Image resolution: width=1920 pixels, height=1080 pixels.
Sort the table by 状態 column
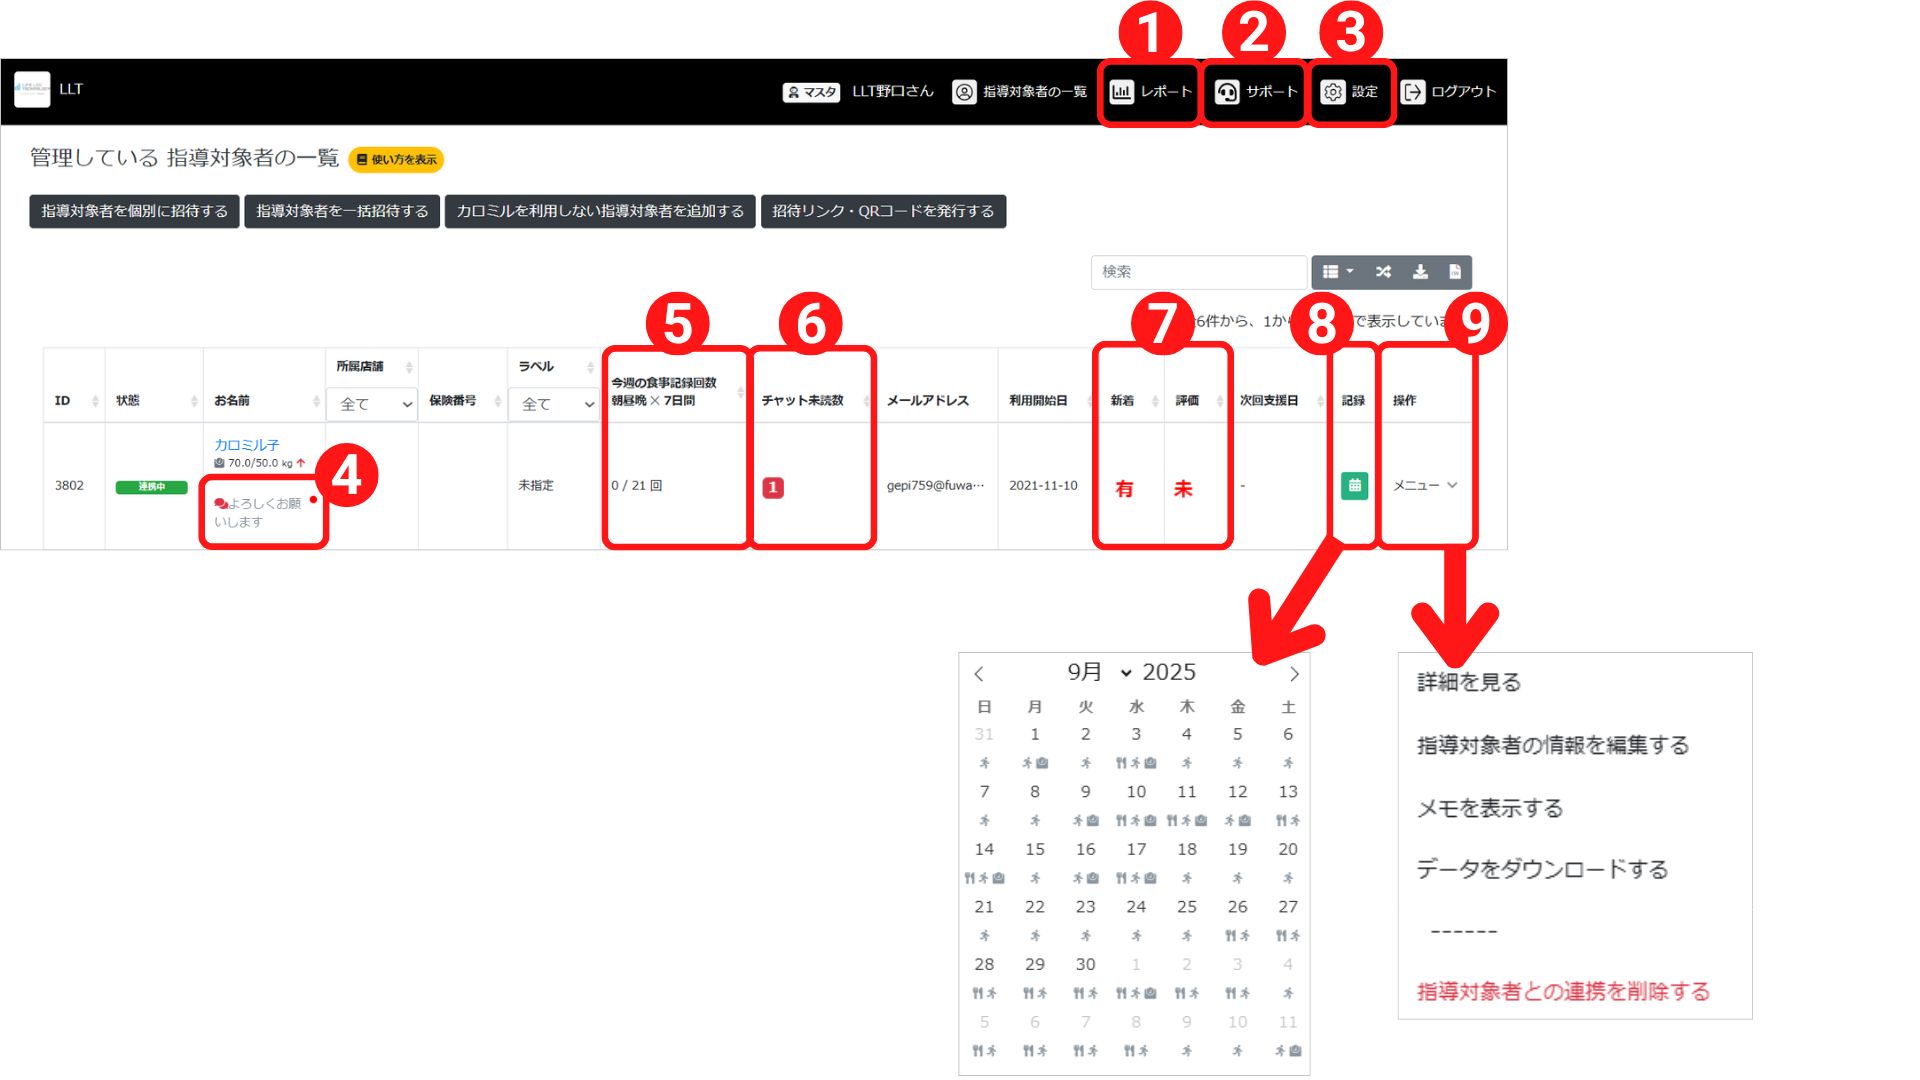[154, 400]
